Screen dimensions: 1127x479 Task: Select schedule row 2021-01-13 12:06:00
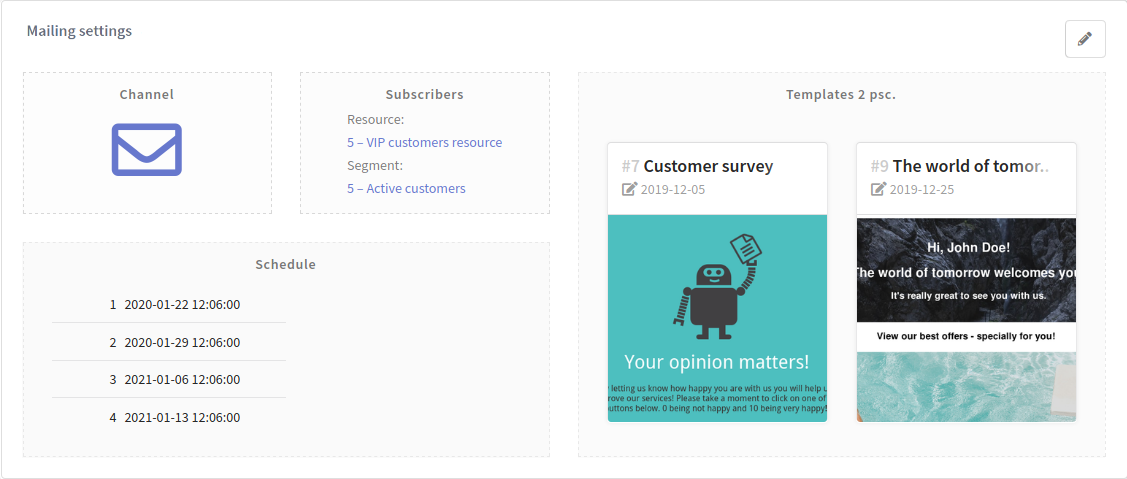(181, 418)
